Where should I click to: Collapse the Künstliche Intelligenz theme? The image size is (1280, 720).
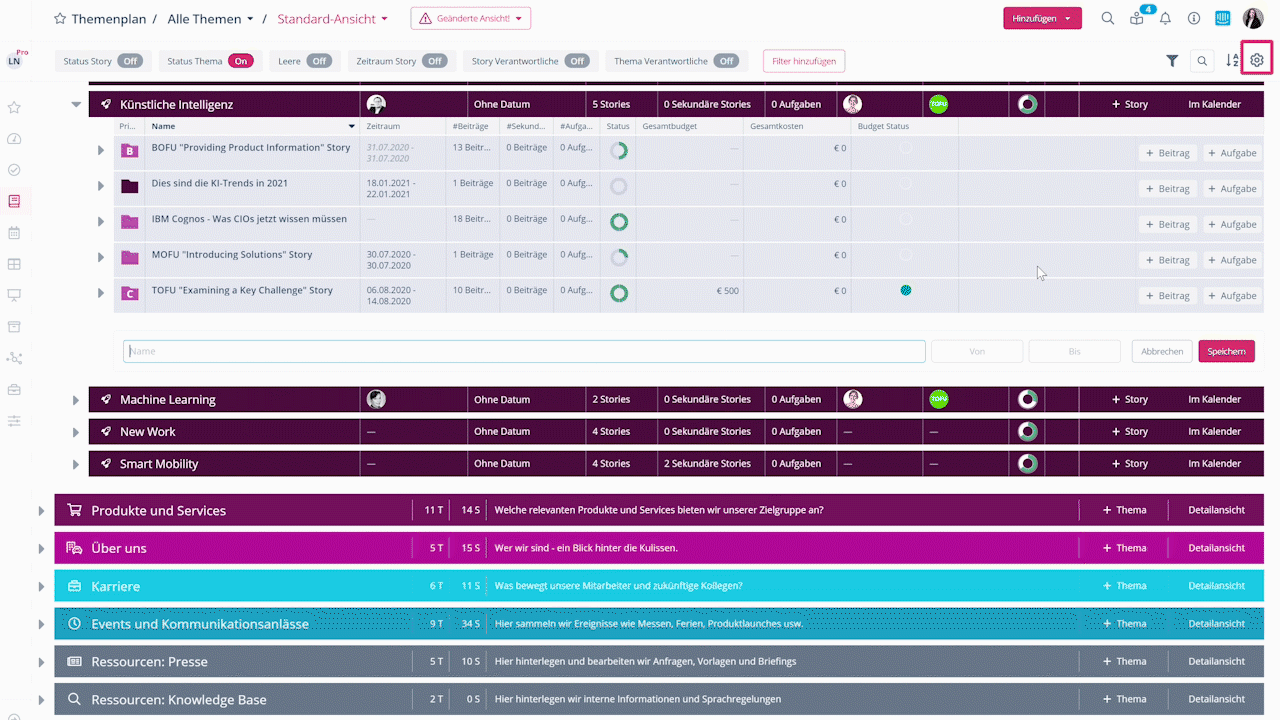point(76,104)
